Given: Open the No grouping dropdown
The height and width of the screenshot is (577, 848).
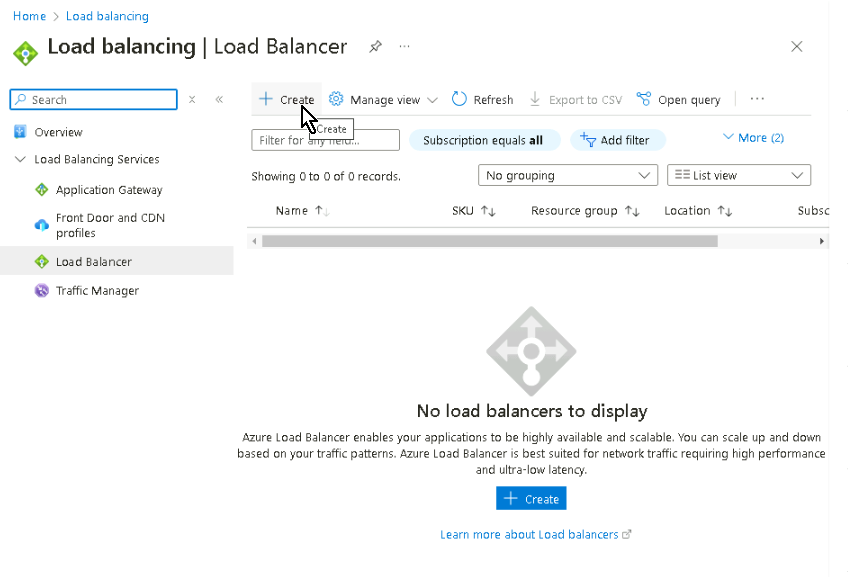Looking at the screenshot, I should point(568,175).
